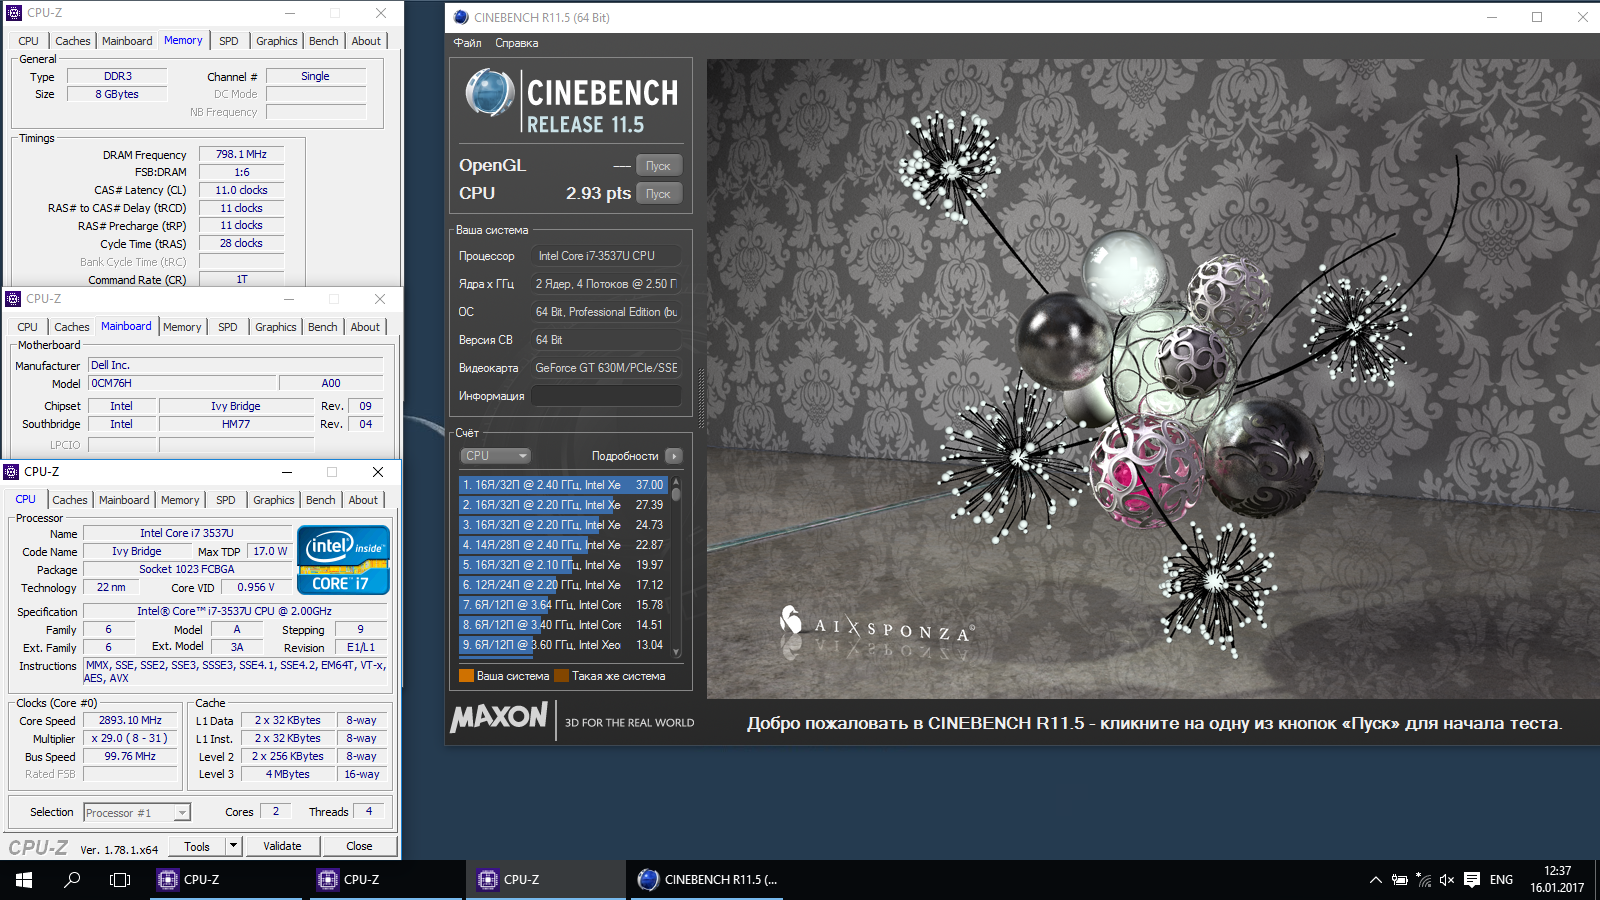Open the Wi-Fi network tray icon
The height and width of the screenshot is (900, 1600).
click(1424, 880)
